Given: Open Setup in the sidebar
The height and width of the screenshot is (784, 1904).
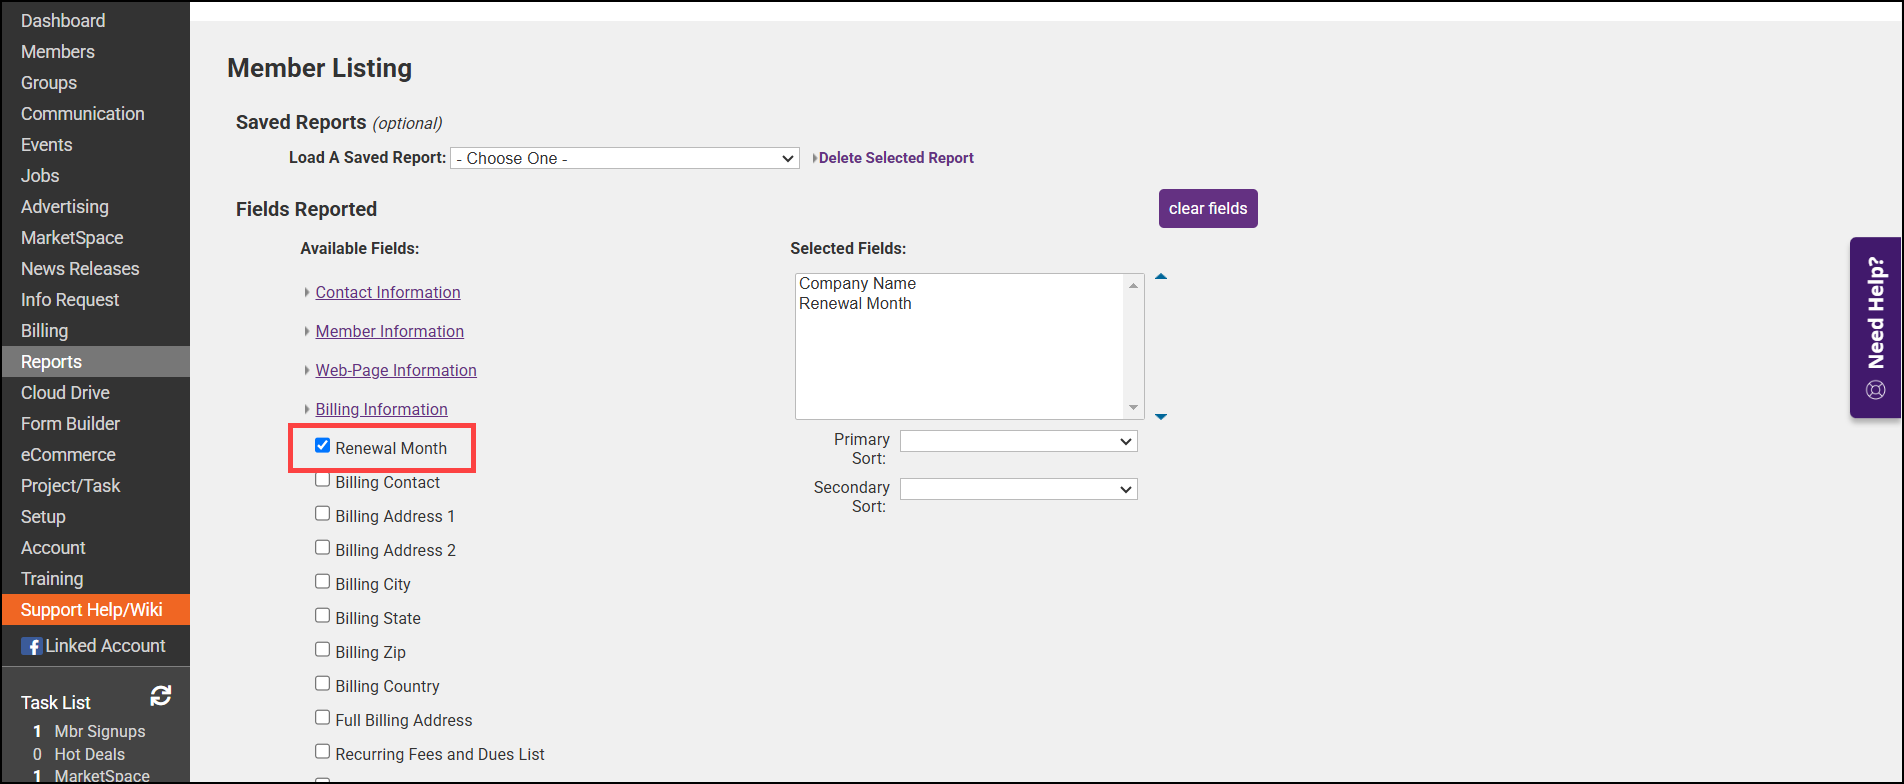Looking at the screenshot, I should (43, 517).
